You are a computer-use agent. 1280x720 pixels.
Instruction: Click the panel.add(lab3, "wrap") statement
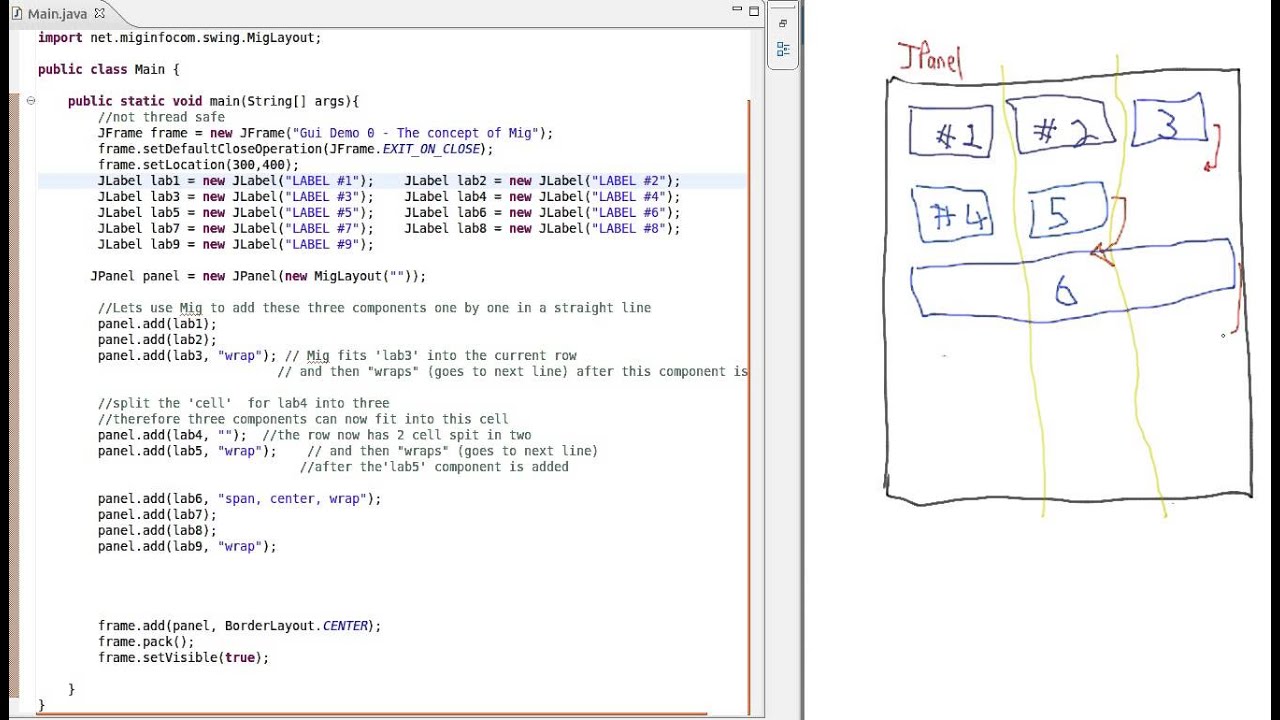pos(187,356)
